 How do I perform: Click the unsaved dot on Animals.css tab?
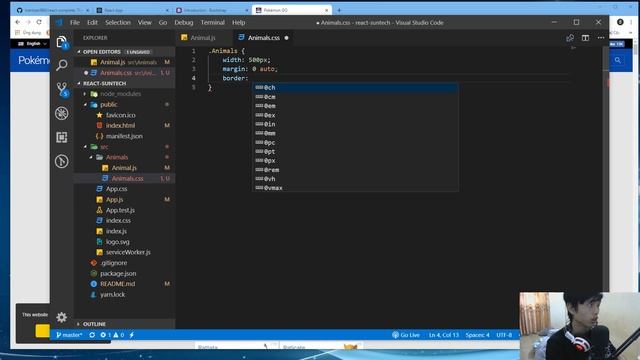(287, 38)
